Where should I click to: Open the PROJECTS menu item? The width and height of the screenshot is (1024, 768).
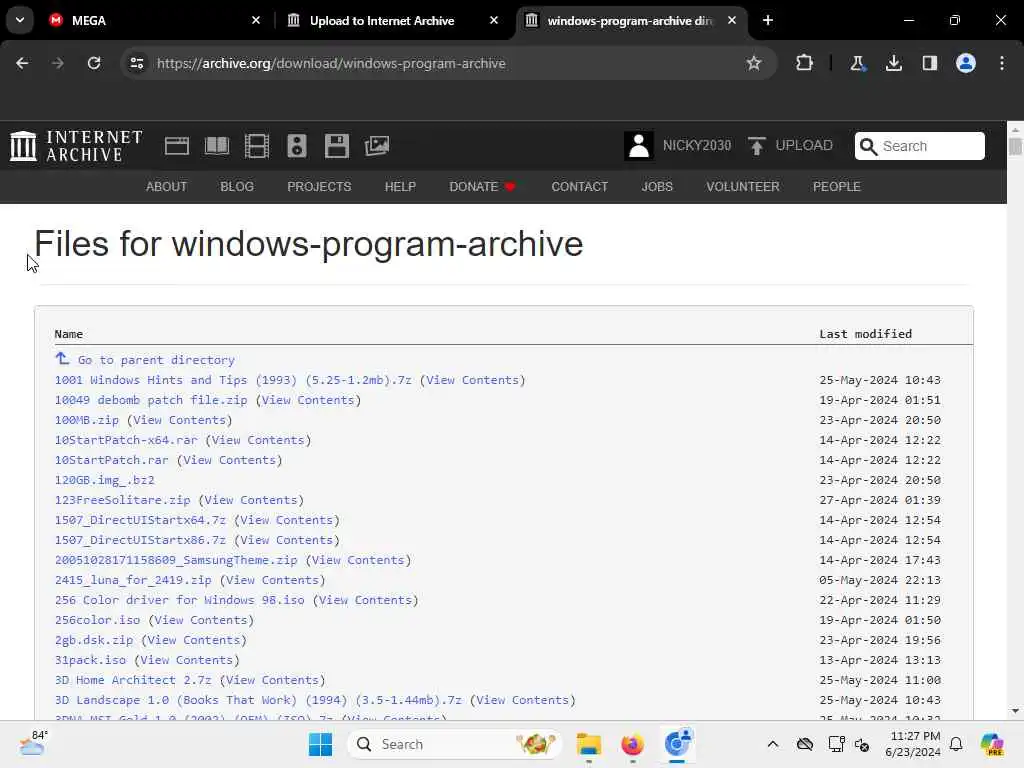319,187
